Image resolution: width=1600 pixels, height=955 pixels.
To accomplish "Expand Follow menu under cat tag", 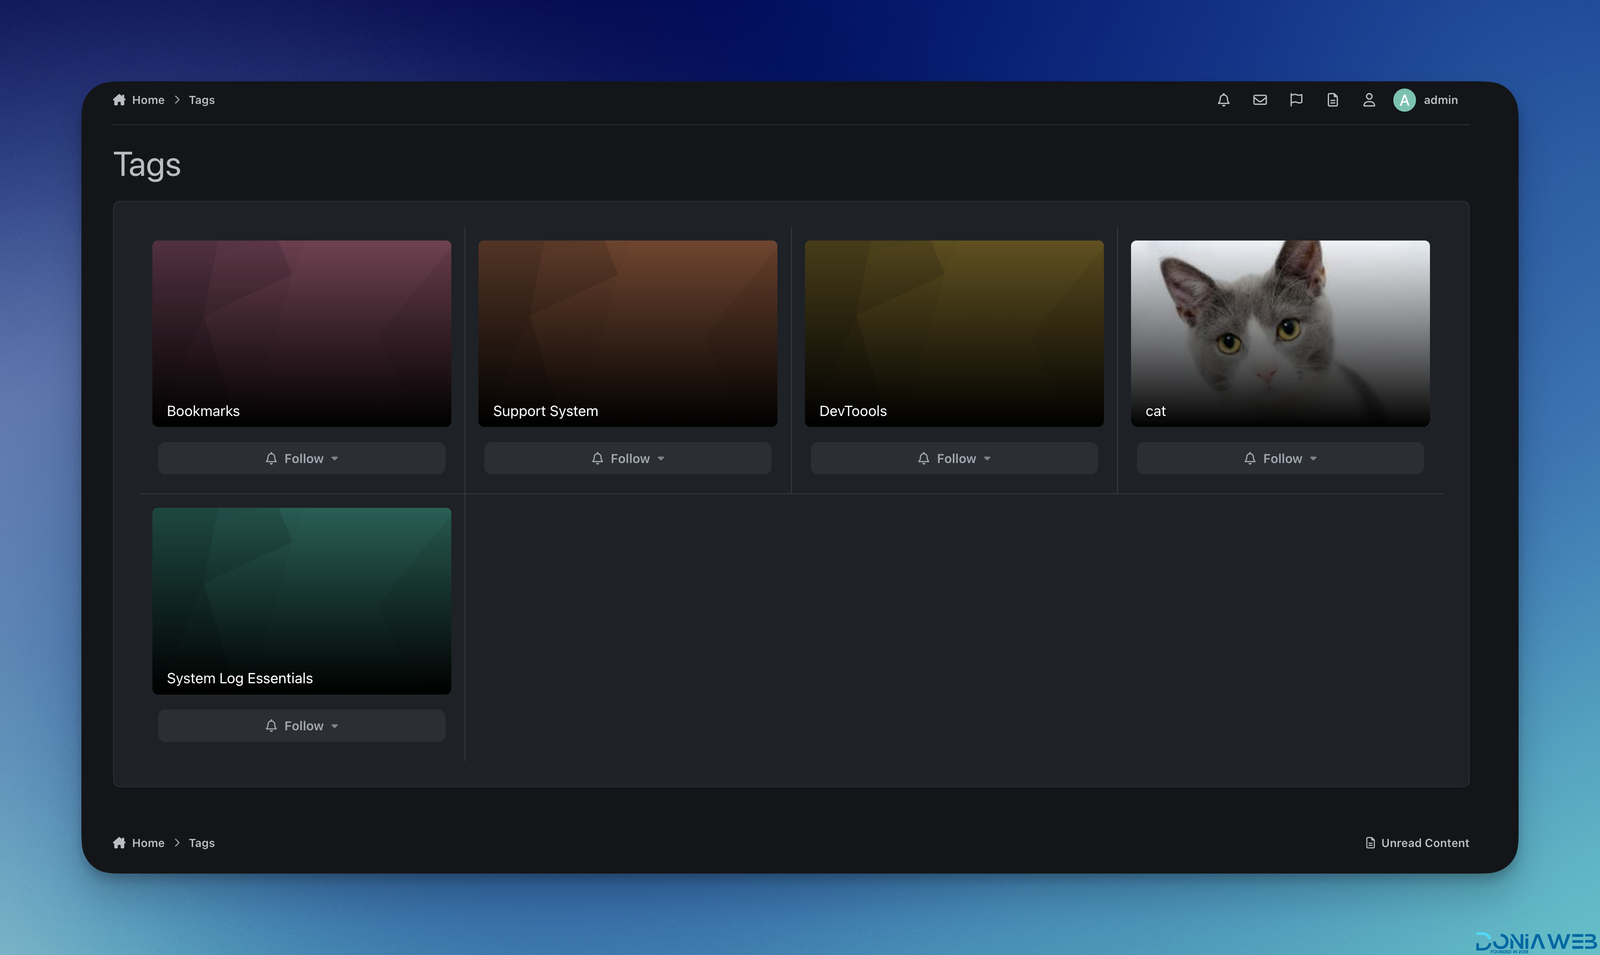I will [1279, 458].
